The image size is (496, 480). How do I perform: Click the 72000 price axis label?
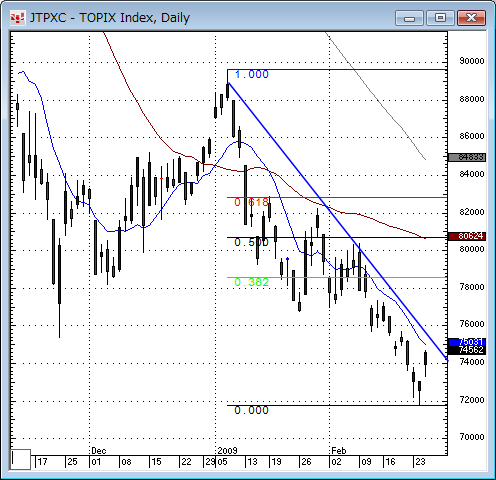pyautogui.click(x=472, y=400)
